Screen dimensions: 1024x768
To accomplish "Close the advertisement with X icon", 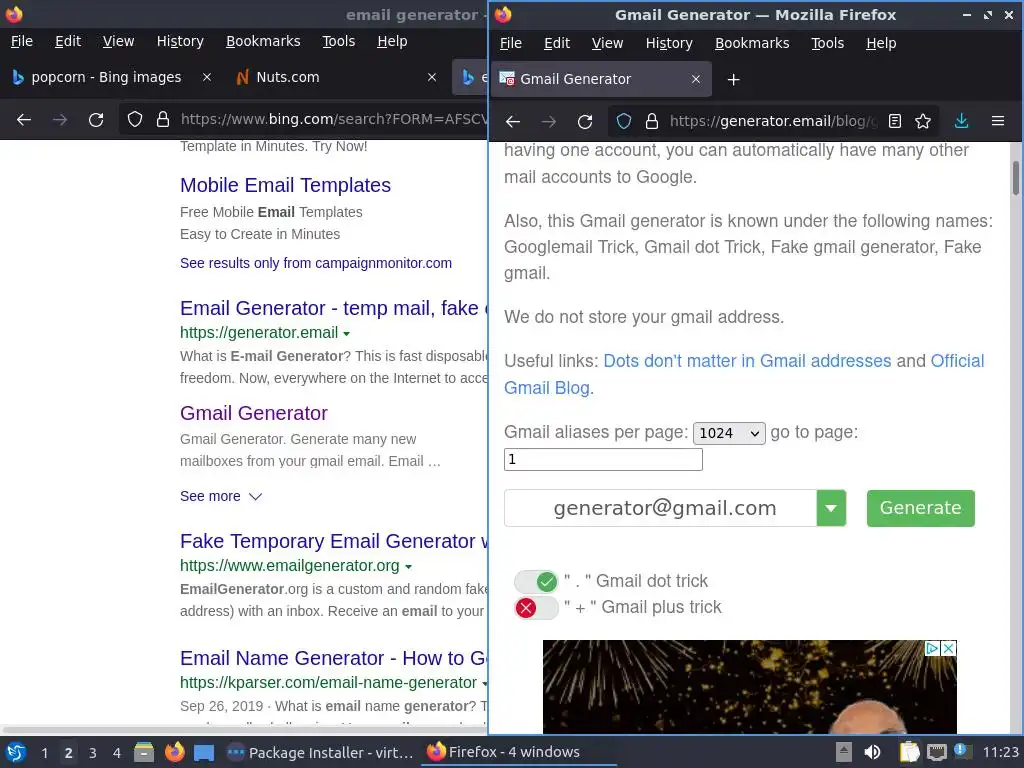I will [949, 648].
